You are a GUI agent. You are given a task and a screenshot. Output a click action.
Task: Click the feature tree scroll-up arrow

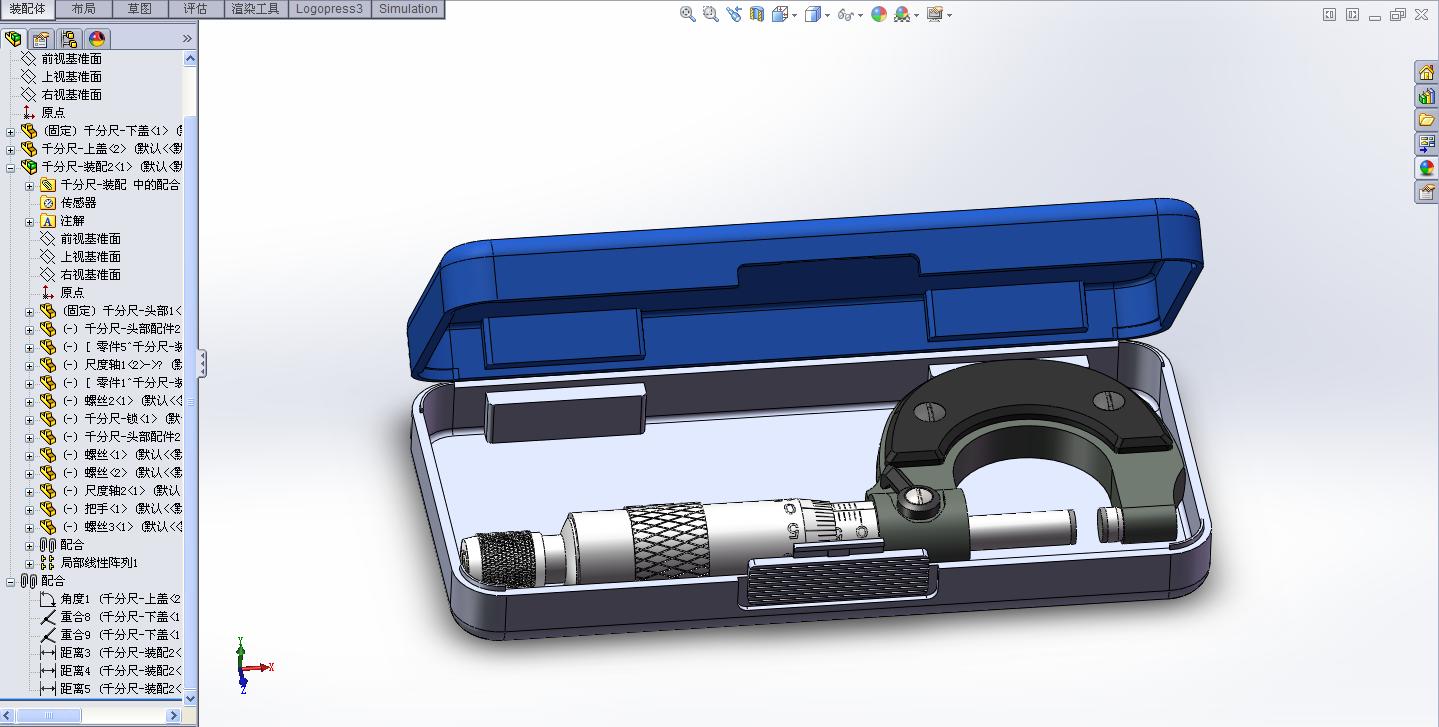pos(190,59)
